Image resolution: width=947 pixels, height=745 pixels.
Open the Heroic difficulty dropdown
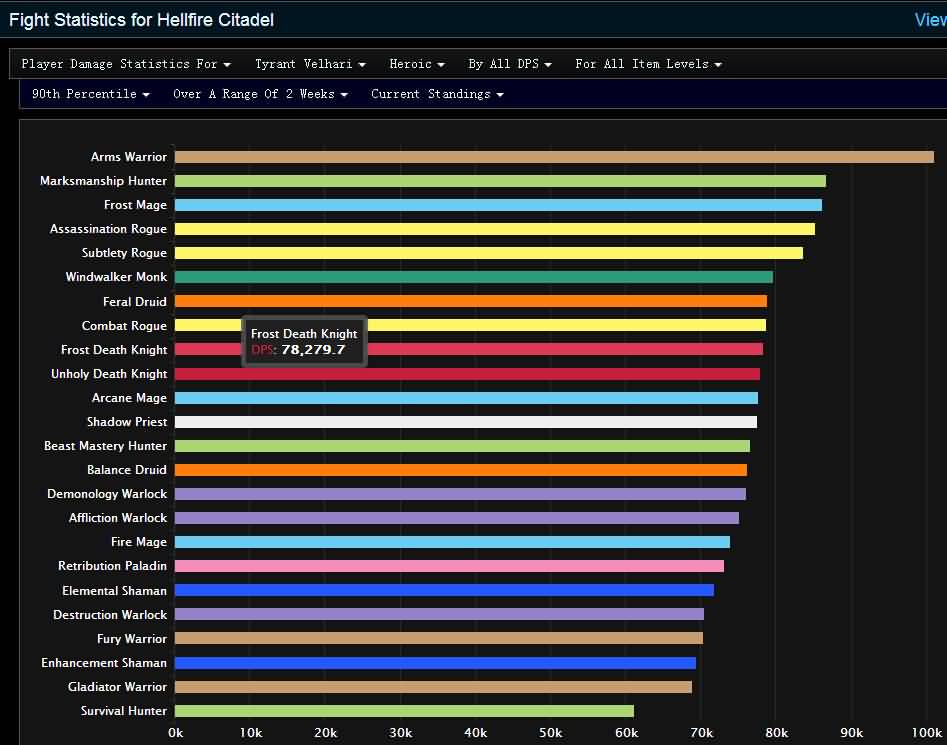[417, 64]
